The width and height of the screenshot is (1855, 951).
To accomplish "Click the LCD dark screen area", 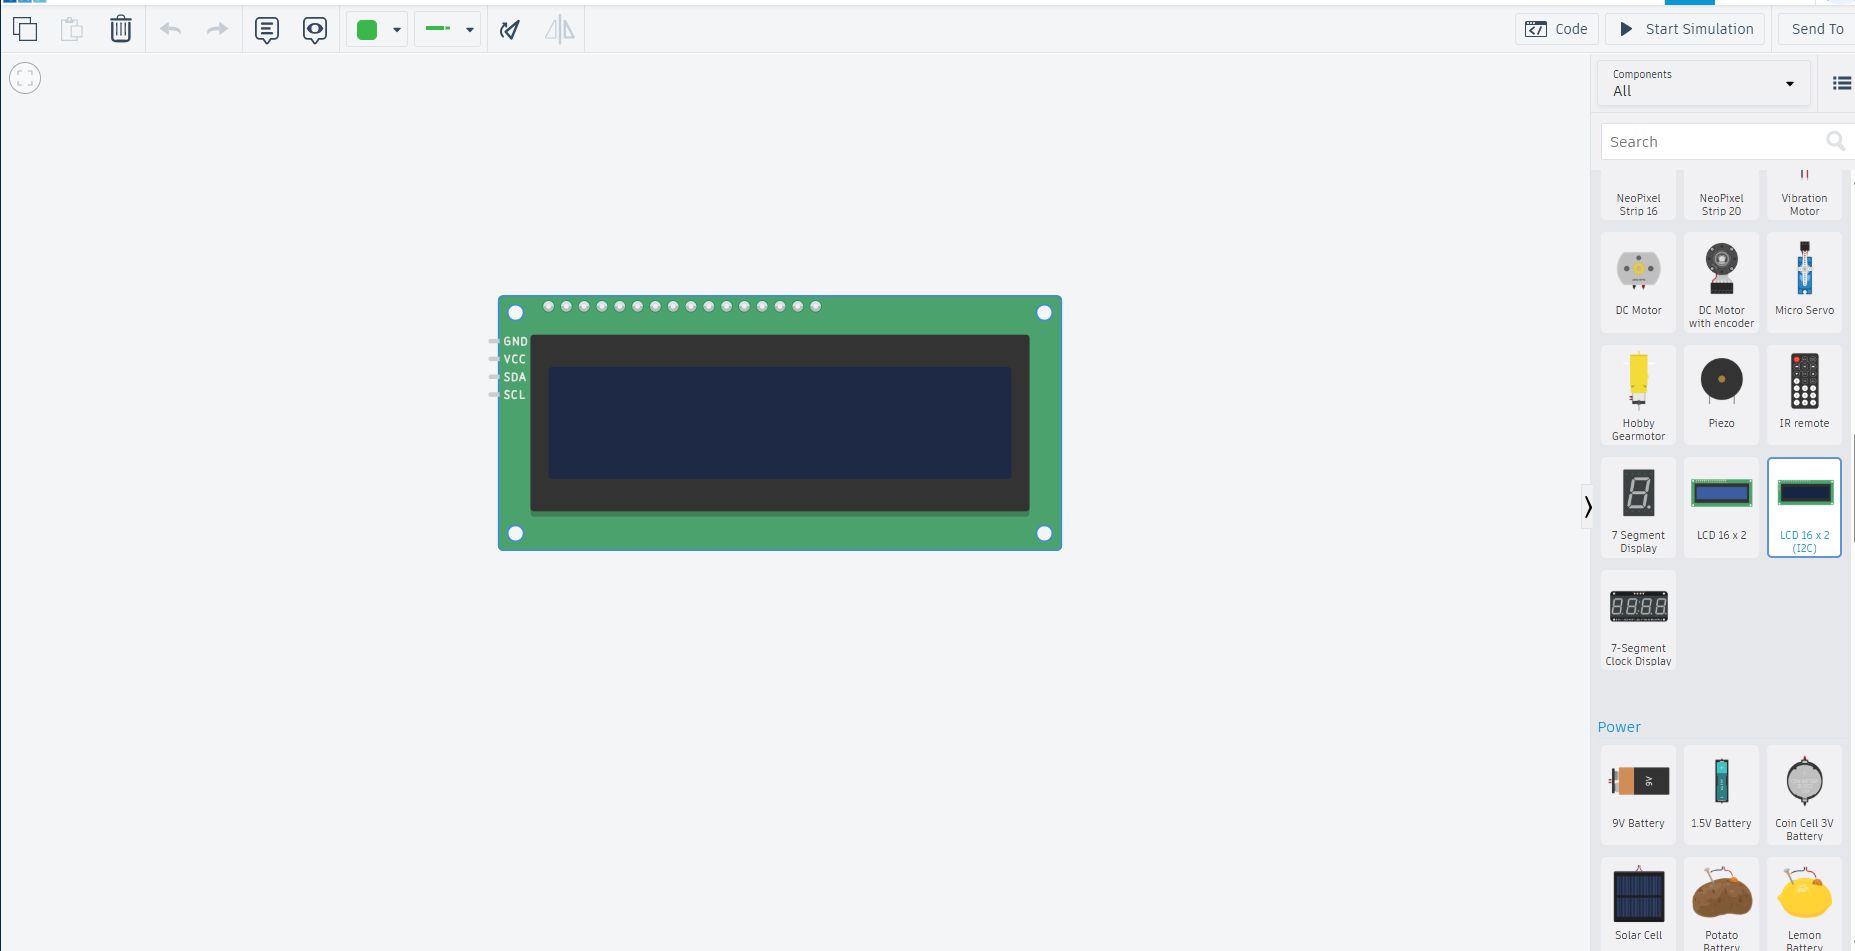I will (x=779, y=422).
